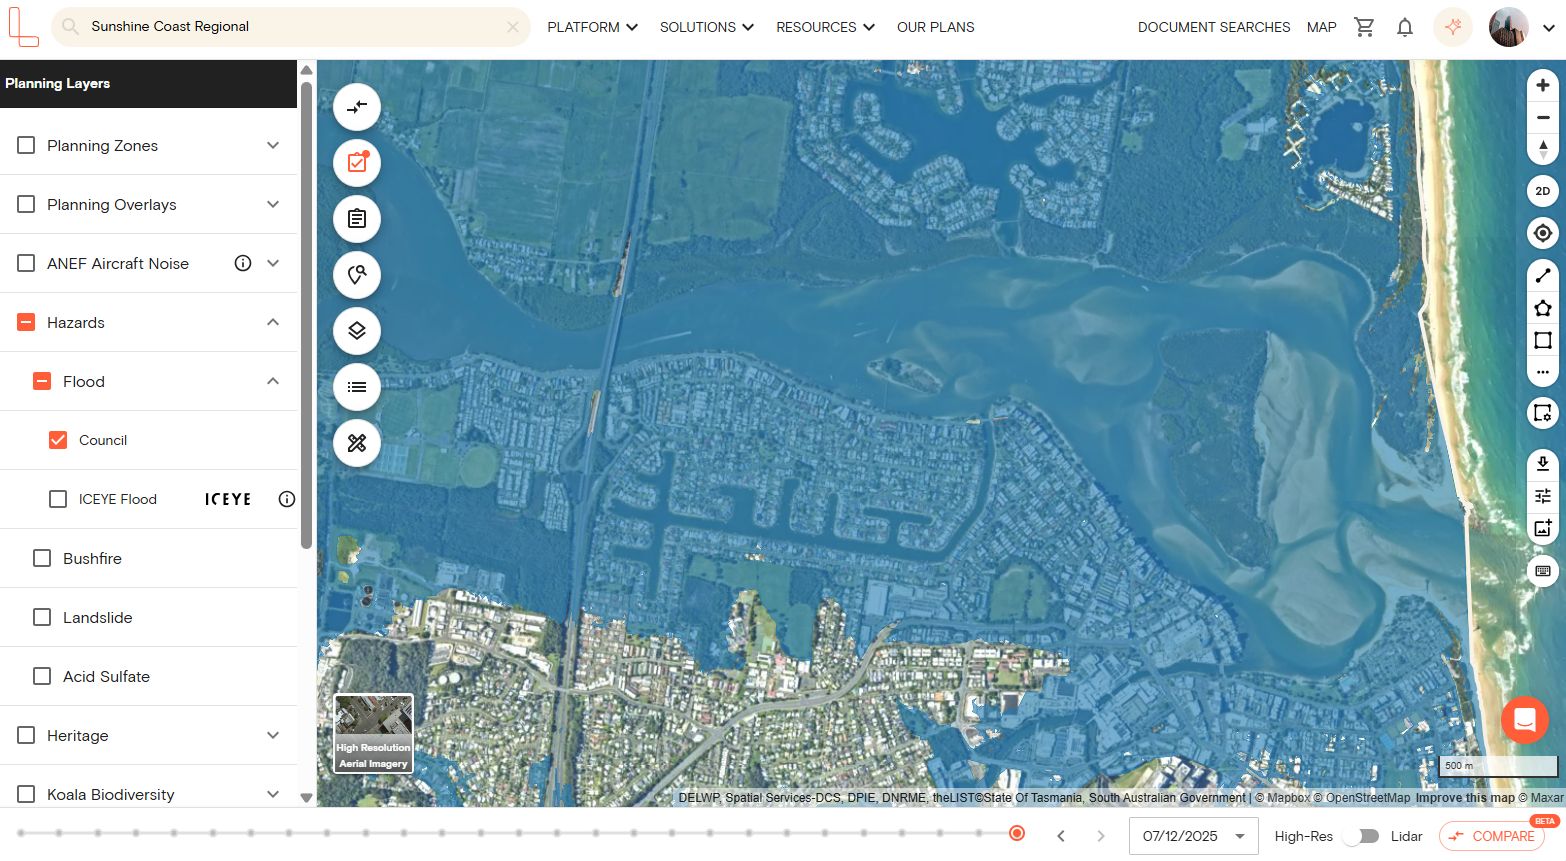
Task: Click the collapse panel arrows button
Action: pyautogui.click(x=357, y=107)
